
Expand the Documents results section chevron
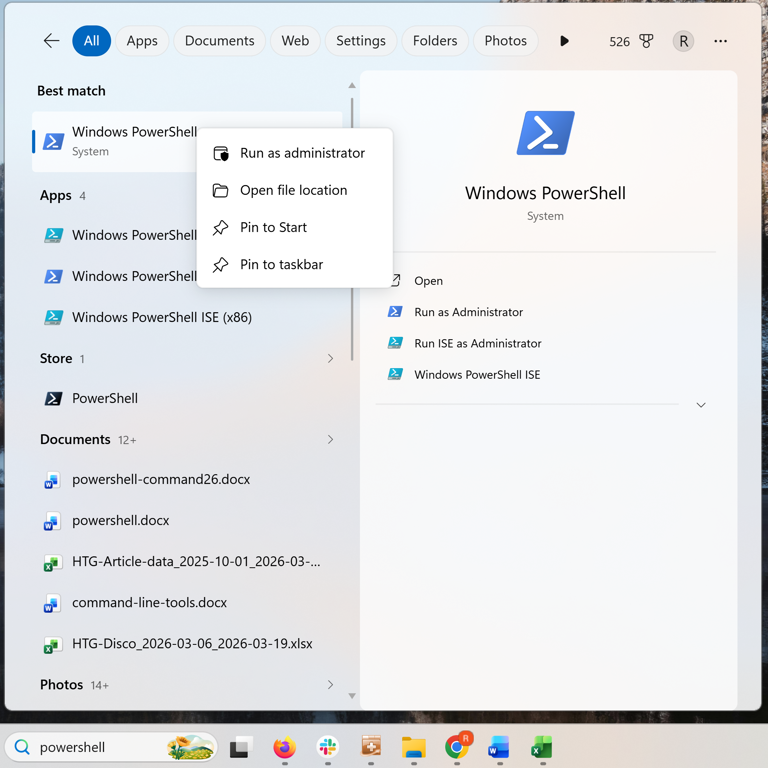[330, 439]
